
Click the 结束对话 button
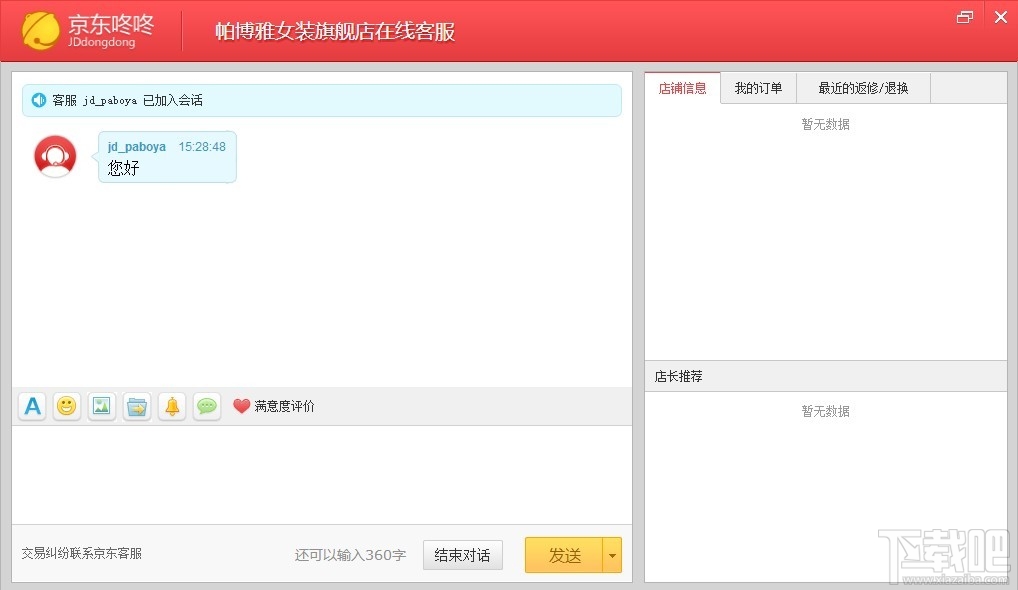462,555
